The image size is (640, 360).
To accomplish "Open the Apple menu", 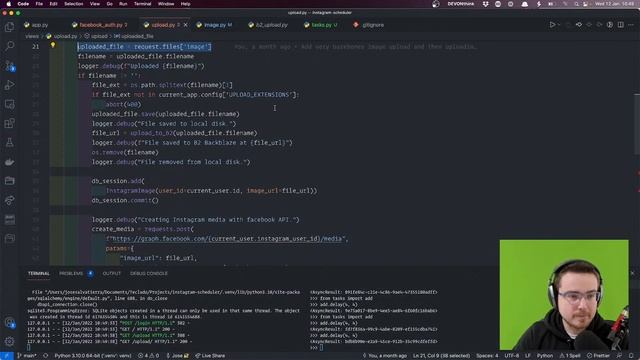I will (9, 4).
